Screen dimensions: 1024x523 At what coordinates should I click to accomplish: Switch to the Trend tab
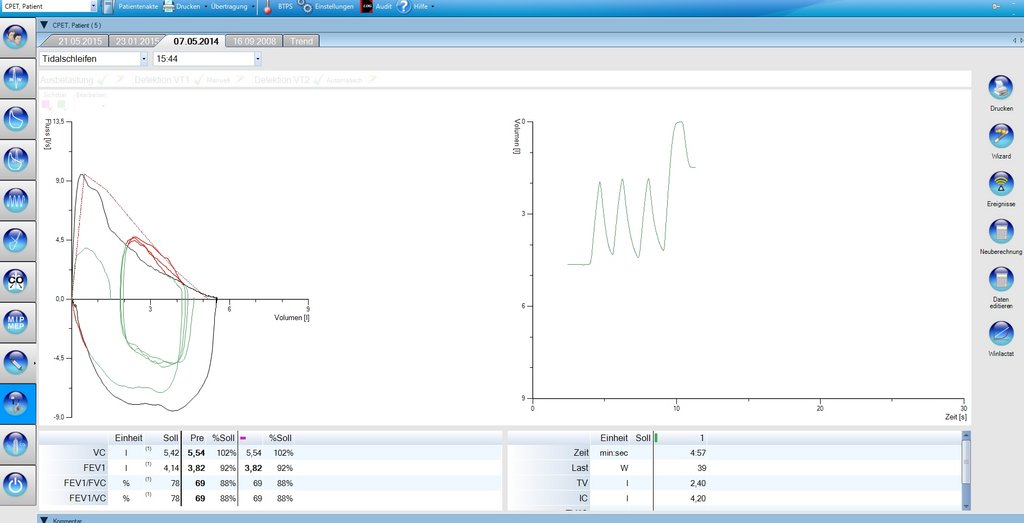click(301, 41)
